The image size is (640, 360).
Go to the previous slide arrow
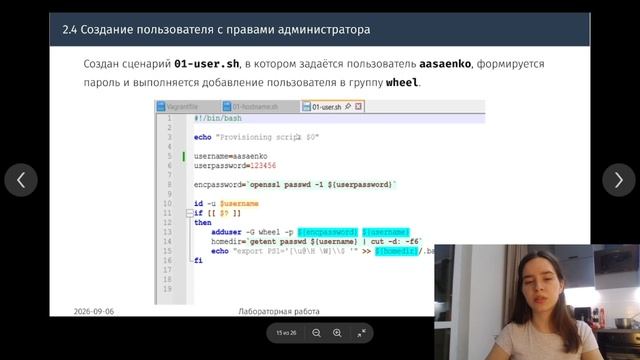pyautogui.click(x=21, y=180)
